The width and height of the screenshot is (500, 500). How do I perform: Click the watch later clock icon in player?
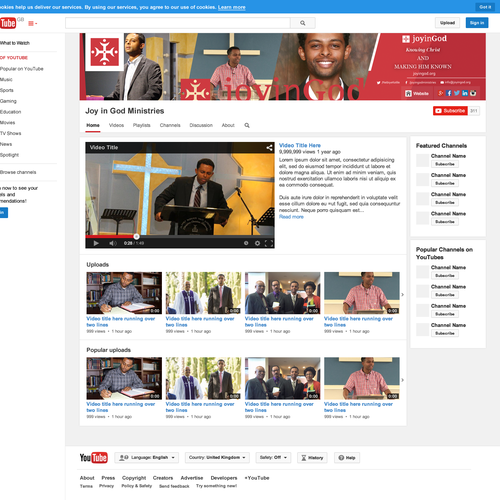click(246, 243)
